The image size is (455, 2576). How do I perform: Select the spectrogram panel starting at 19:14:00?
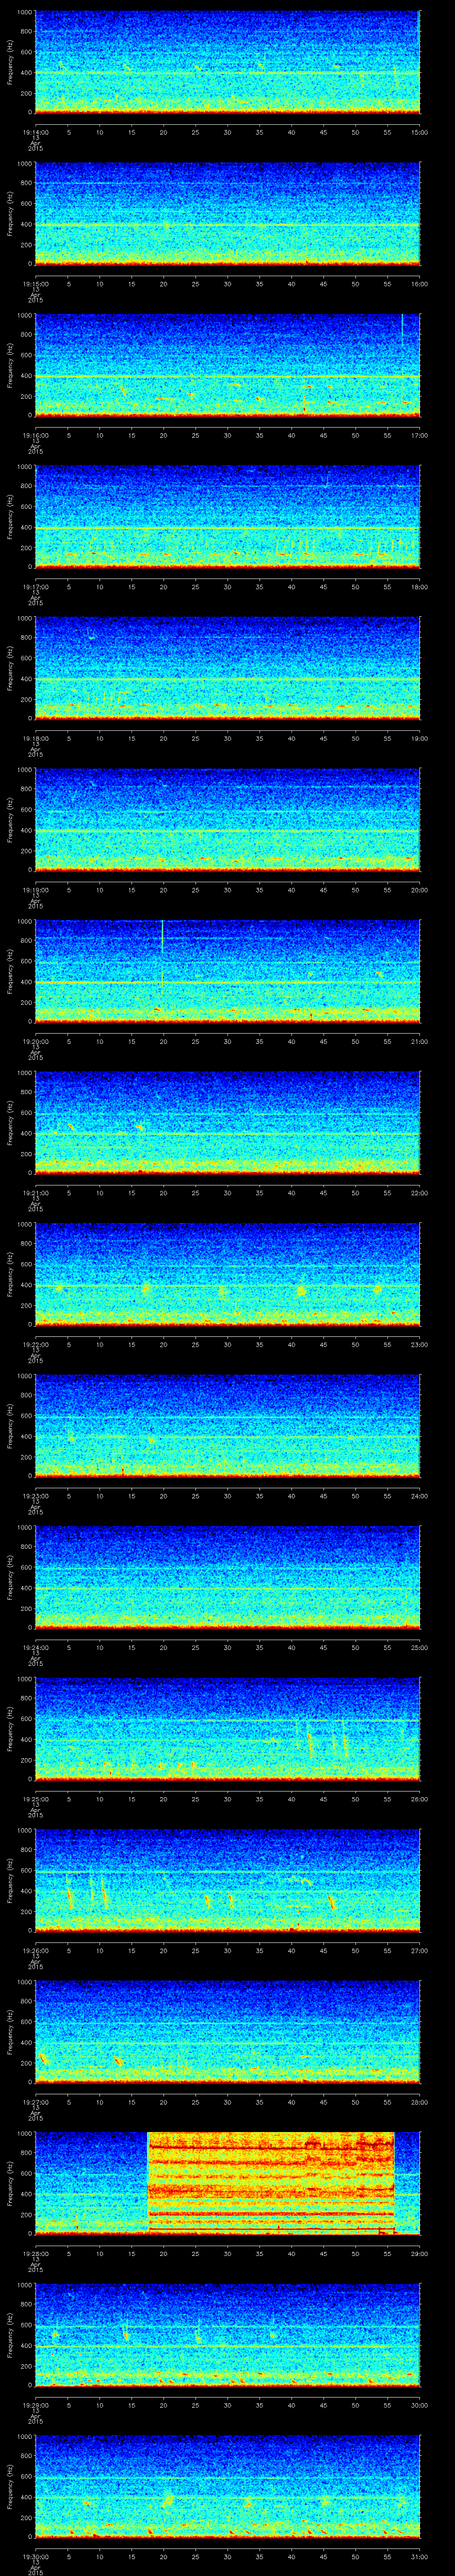pos(227,62)
